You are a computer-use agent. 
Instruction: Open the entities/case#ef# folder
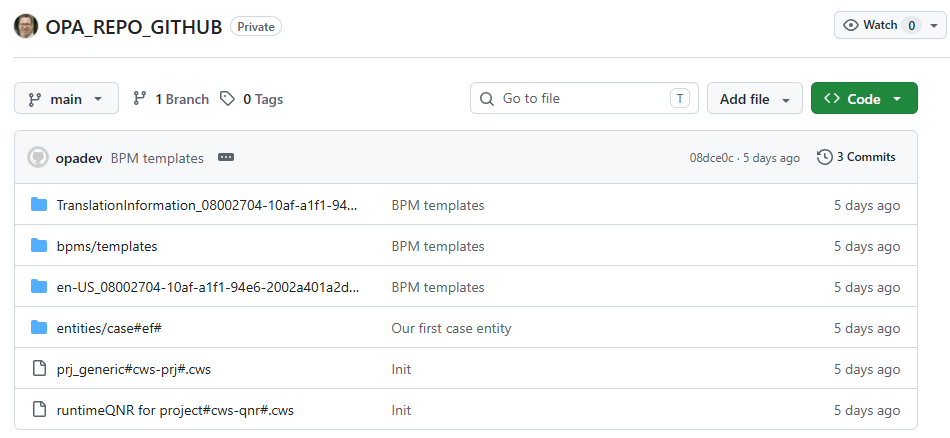[x=109, y=328]
